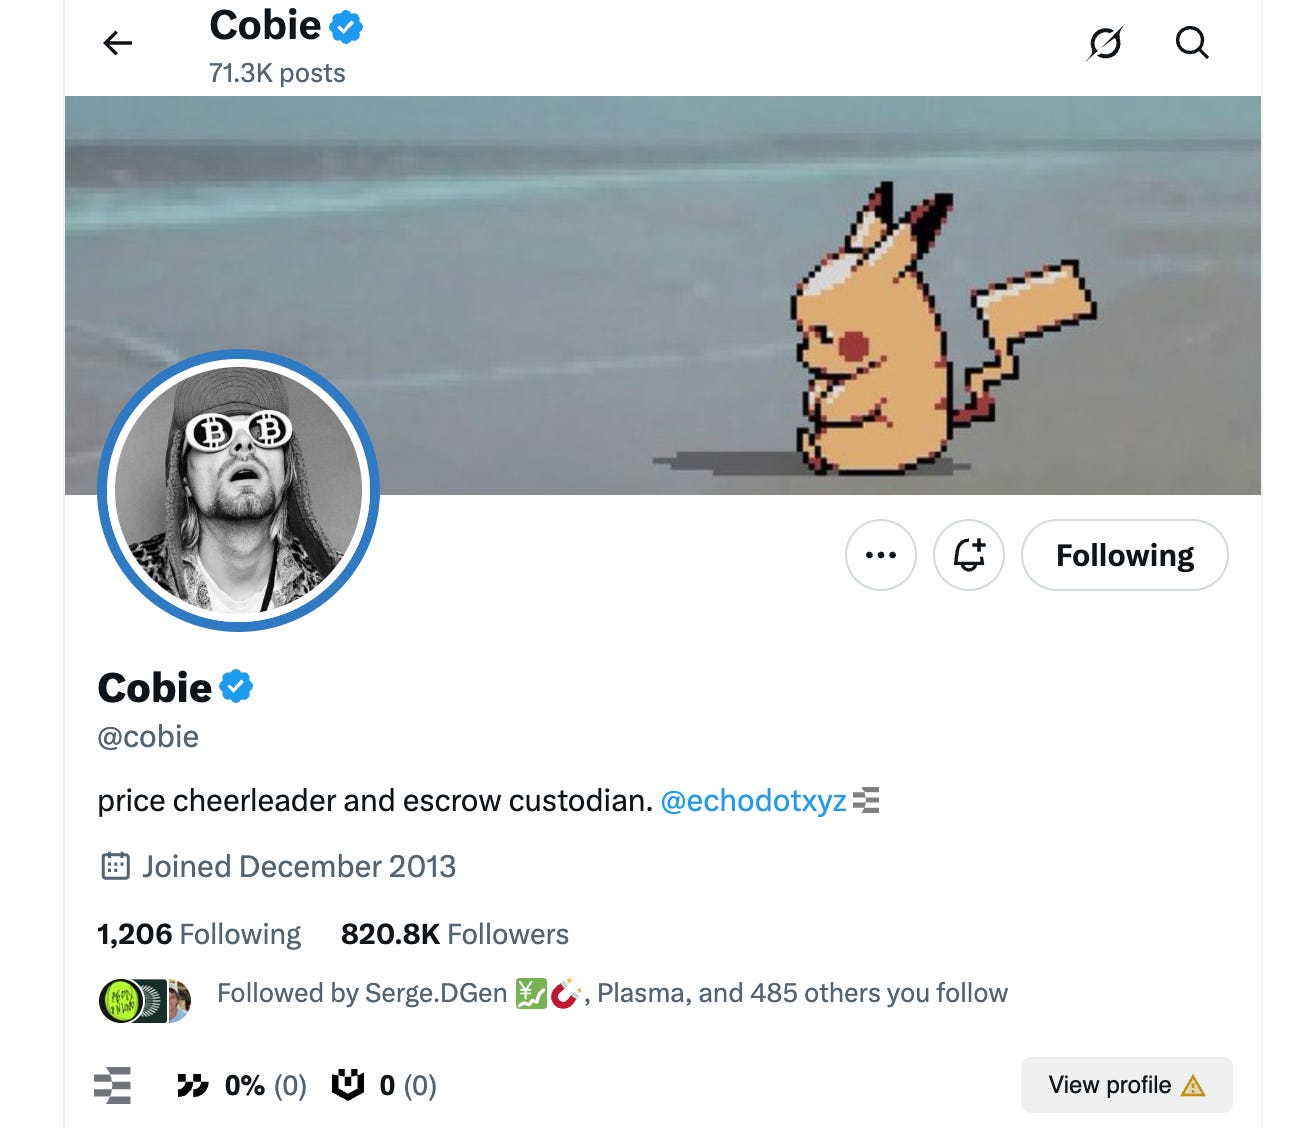Open the Grok slashed-circle icon
The image size is (1296, 1128).
pyautogui.click(x=1105, y=43)
